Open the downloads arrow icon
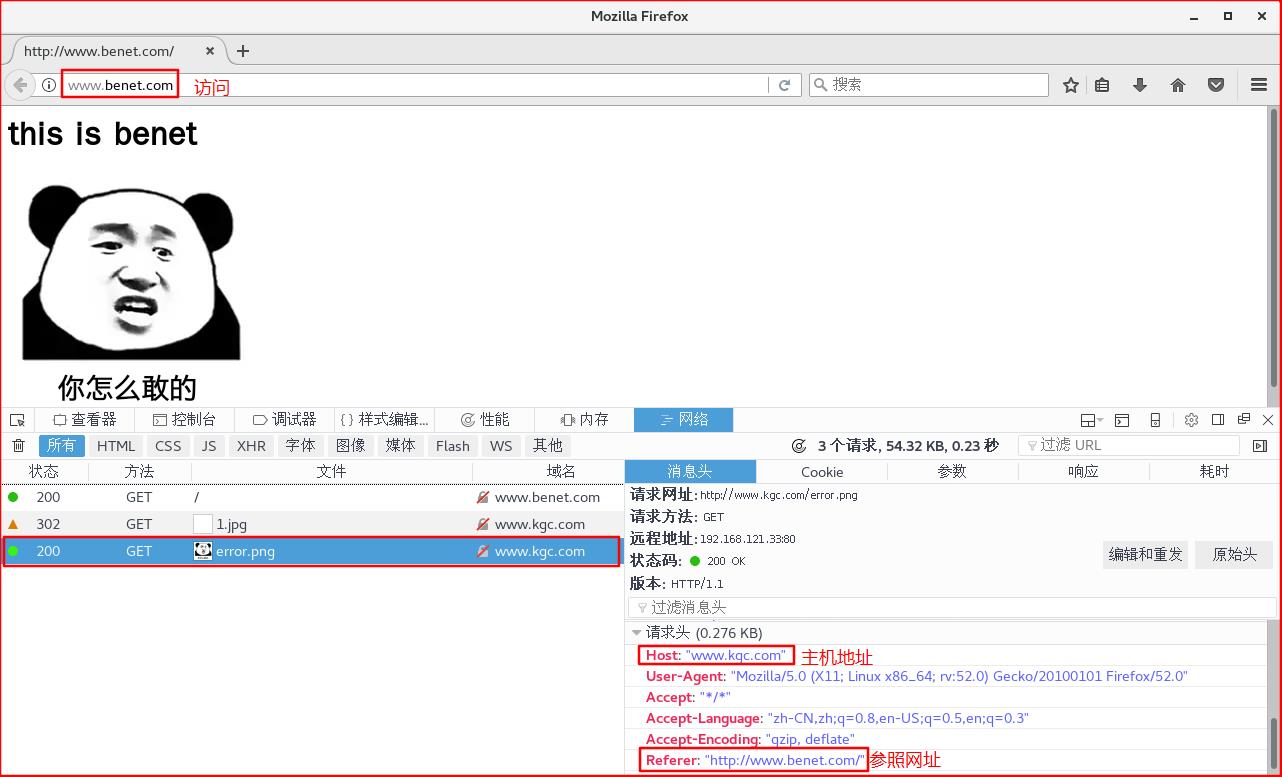1282x777 pixels. pyautogui.click(x=1140, y=85)
